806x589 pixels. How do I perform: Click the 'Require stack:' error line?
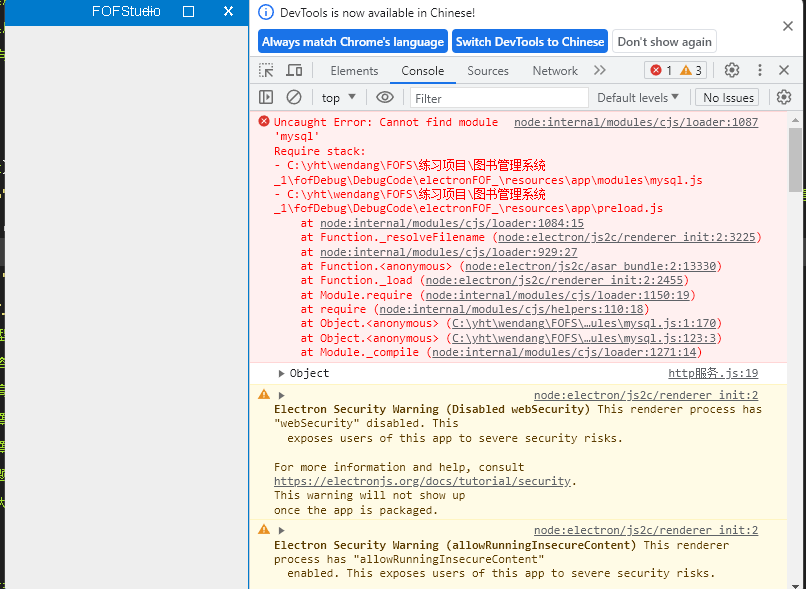coord(319,151)
